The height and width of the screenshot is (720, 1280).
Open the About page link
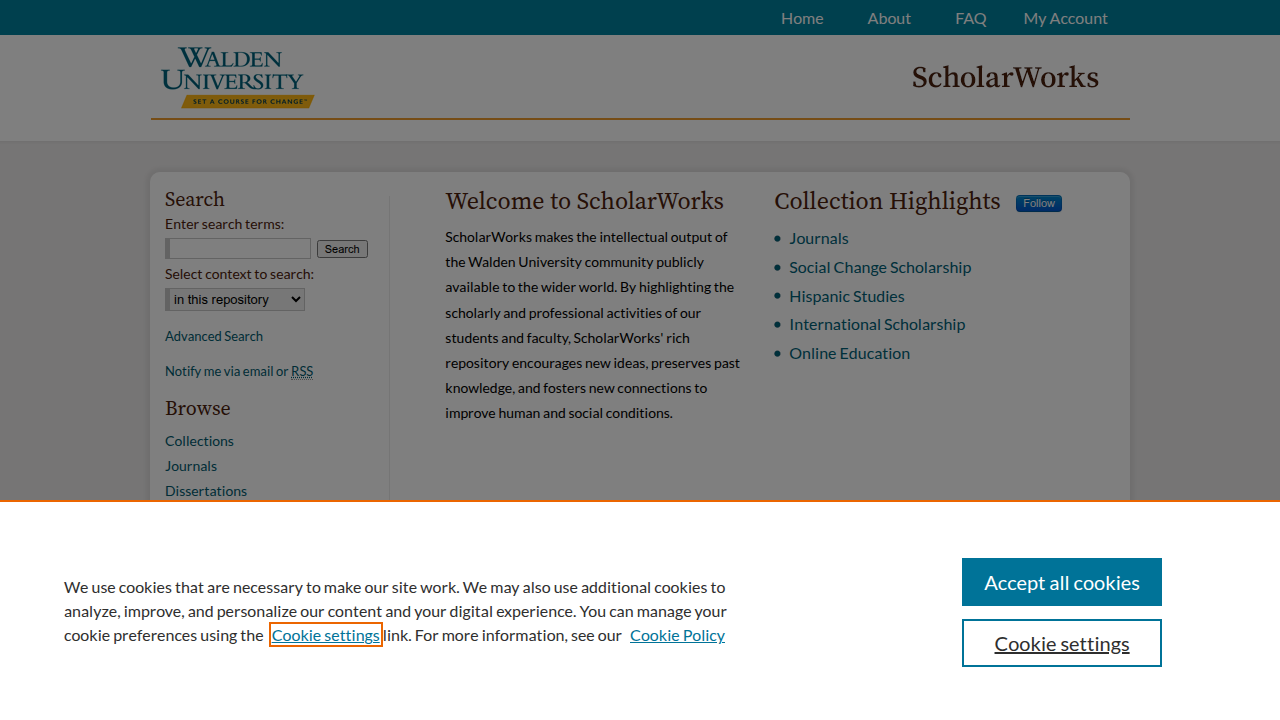click(x=889, y=18)
